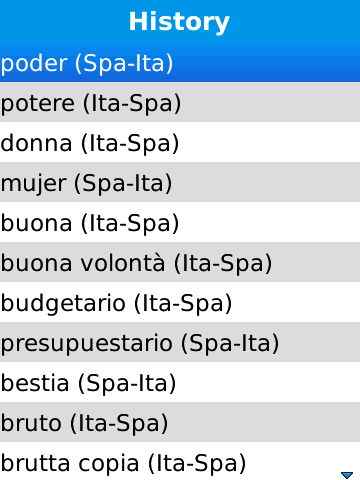
Task: Click the '(Ita-Spa)' label after brutta copia
Action: click(197, 464)
